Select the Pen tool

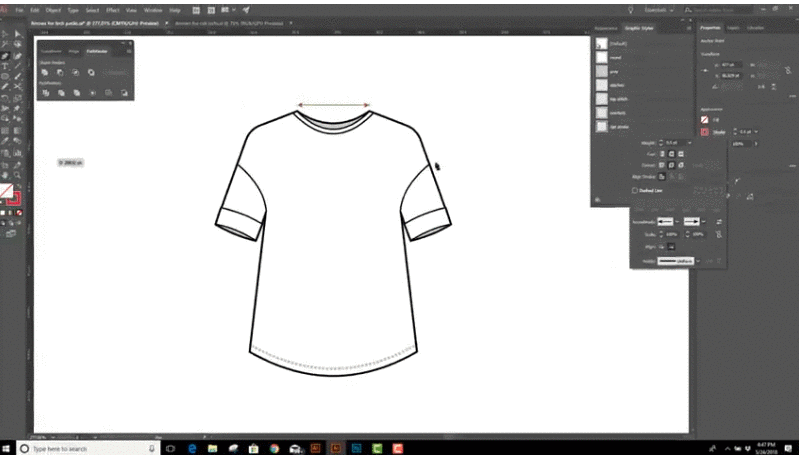pos(5,56)
